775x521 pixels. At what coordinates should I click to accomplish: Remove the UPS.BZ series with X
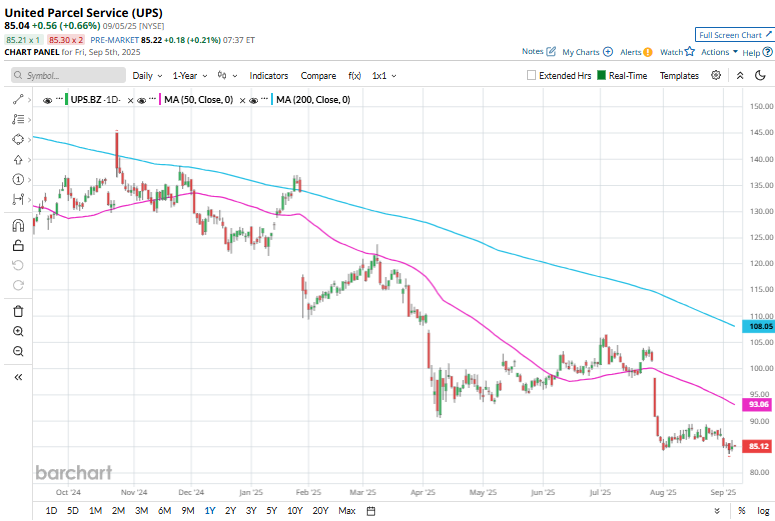click(x=130, y=100)
